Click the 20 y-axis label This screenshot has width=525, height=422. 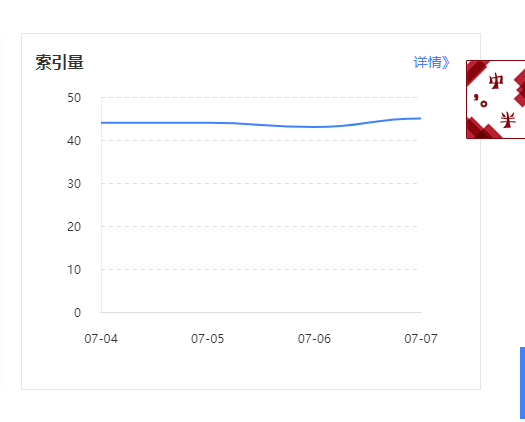click(x=74, y=227)
